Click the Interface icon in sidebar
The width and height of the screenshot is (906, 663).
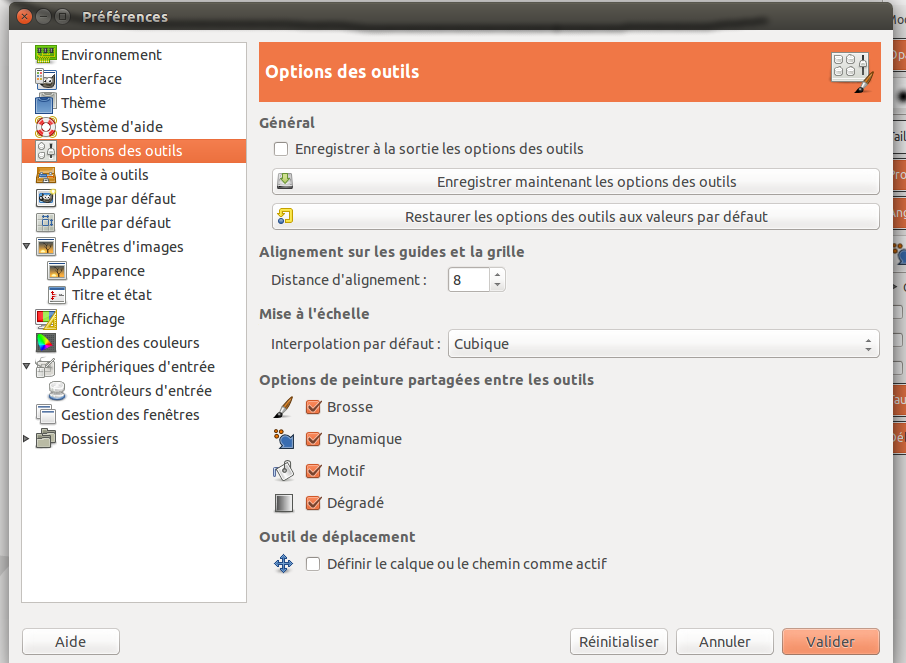[x=46, y=79]
